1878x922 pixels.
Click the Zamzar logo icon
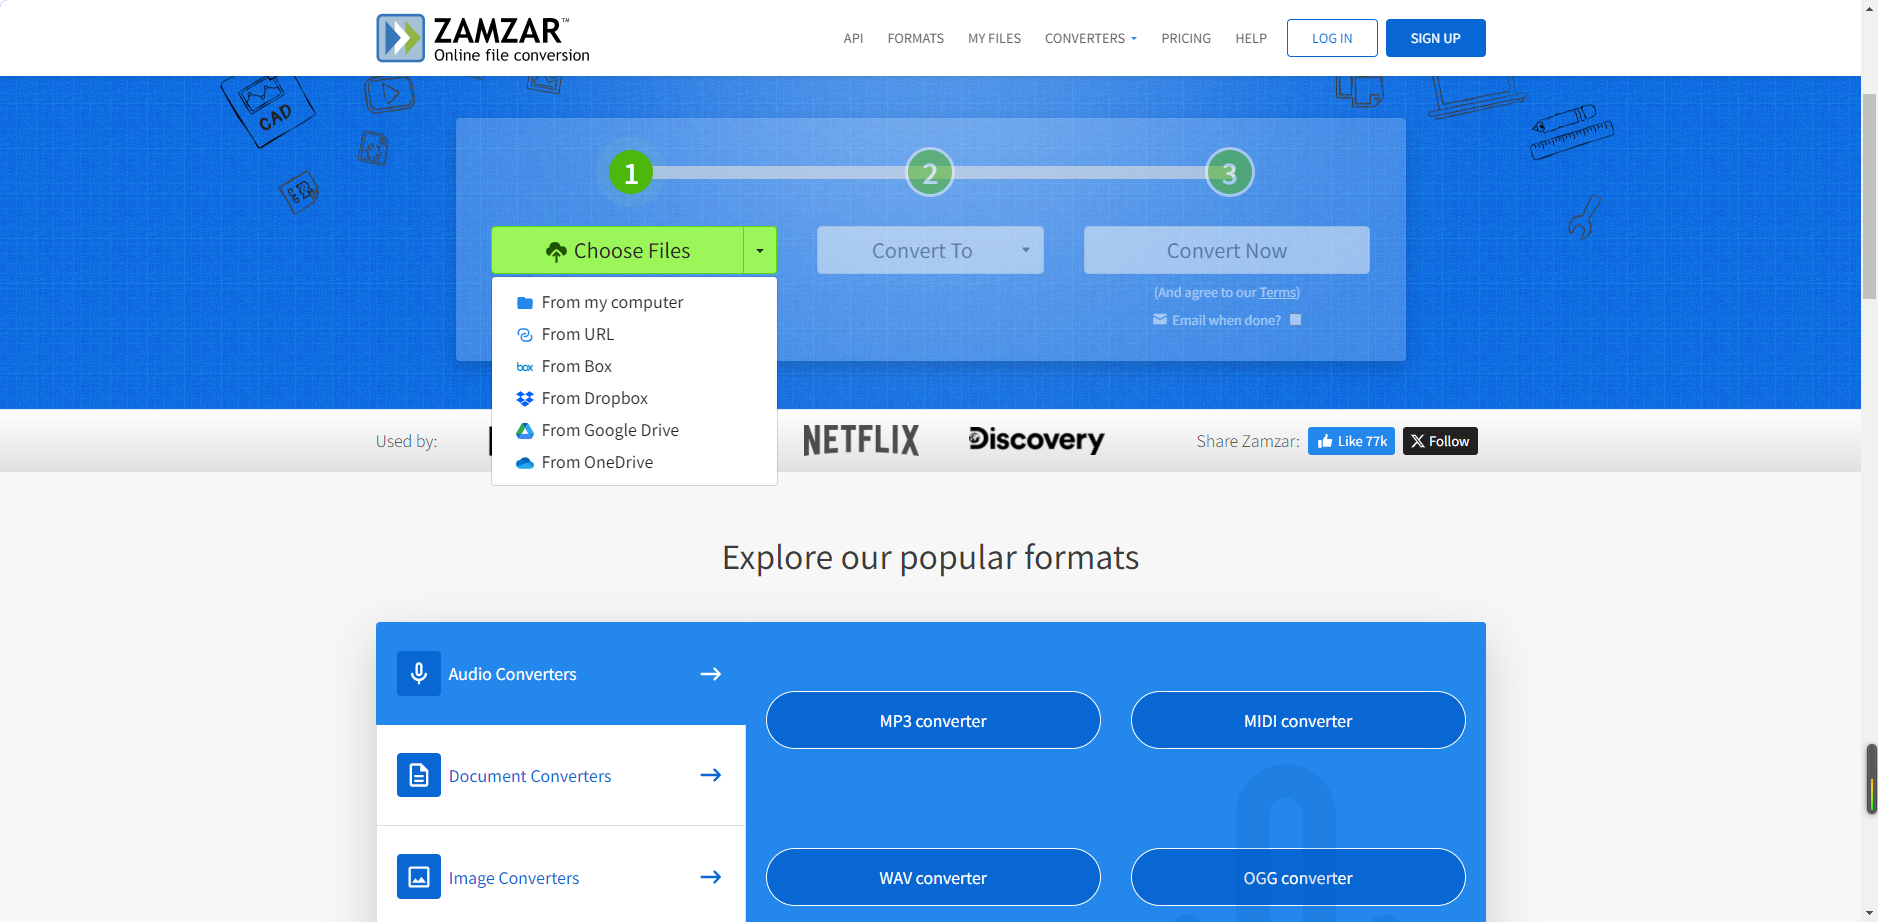click(x=401, y=38)
